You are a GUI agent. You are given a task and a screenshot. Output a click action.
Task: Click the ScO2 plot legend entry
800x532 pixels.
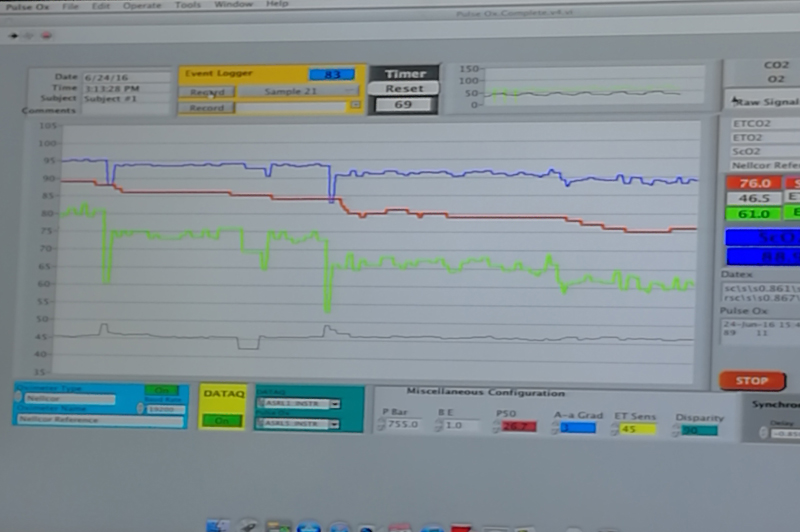pos(765,151)
